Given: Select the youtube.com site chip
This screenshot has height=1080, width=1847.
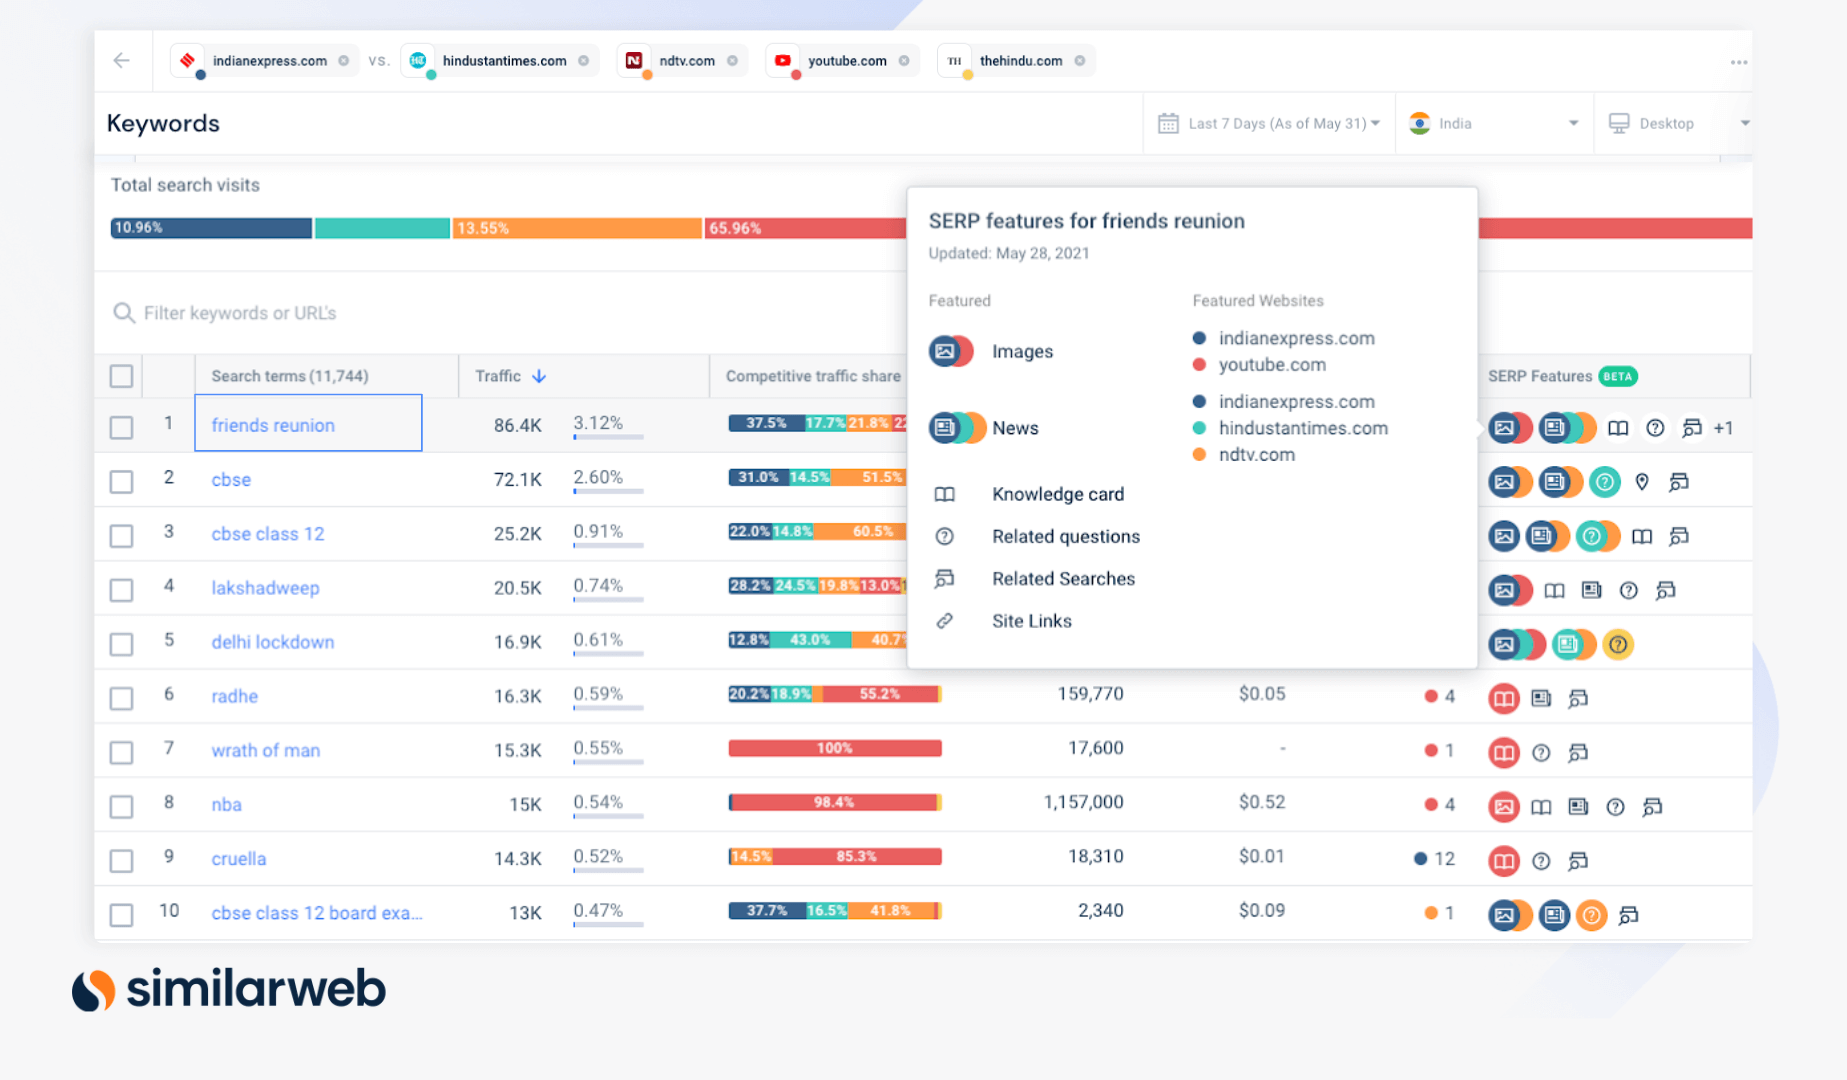Looking at the screenshot, I should tap(842, 61).
